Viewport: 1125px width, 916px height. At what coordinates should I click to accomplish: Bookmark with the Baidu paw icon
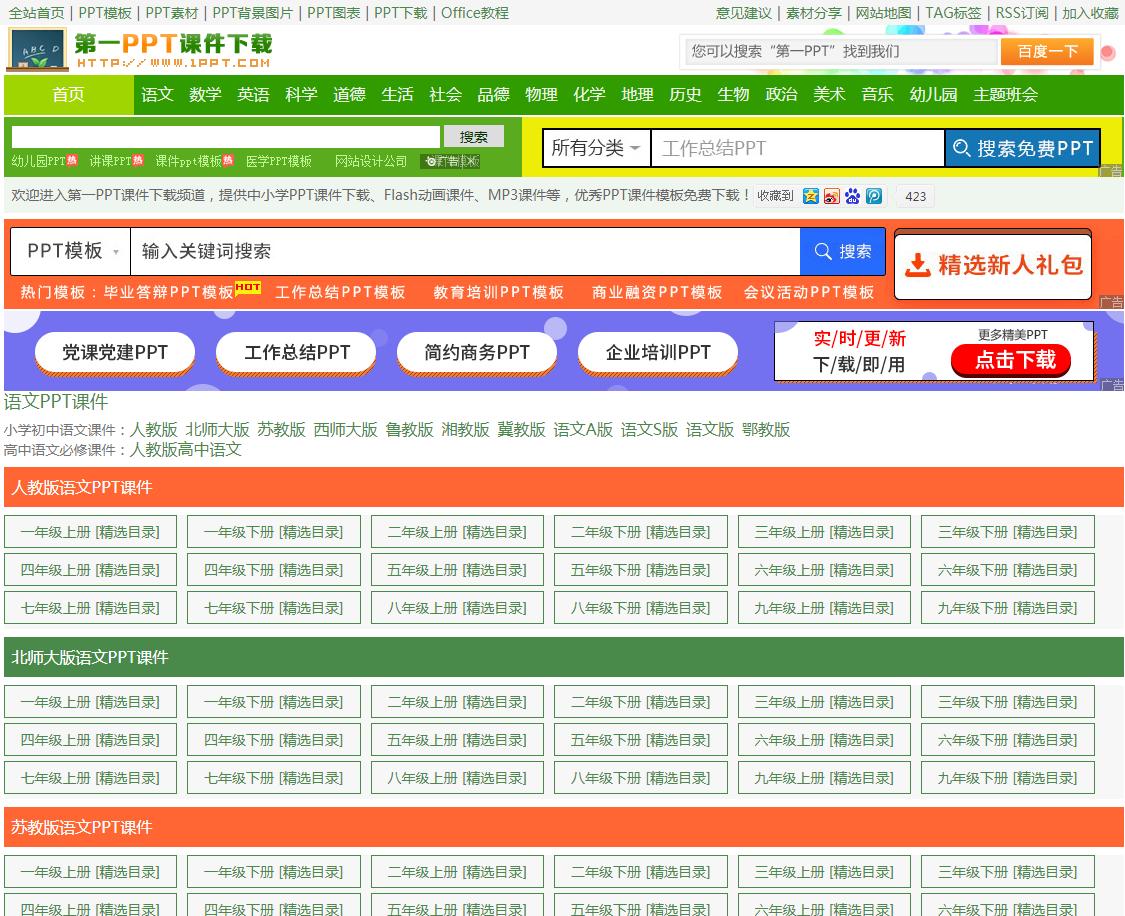click(851, 196)
